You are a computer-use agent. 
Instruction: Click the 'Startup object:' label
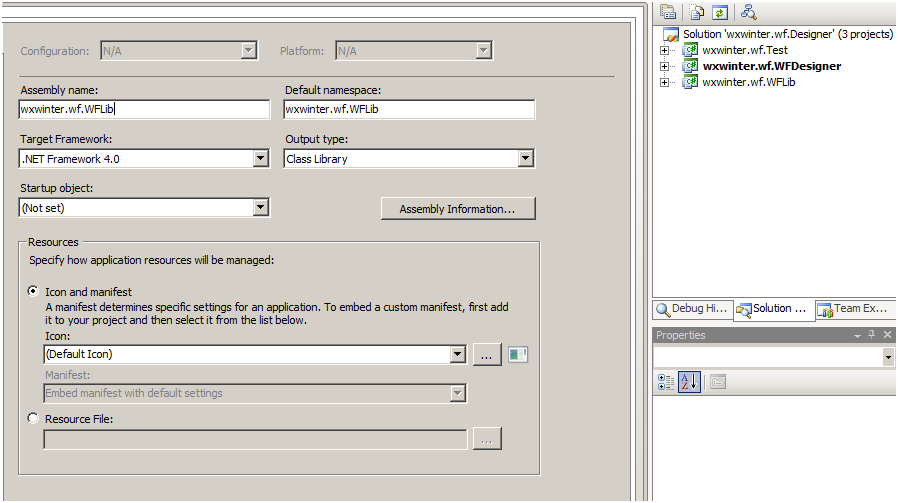pos(57,188)
